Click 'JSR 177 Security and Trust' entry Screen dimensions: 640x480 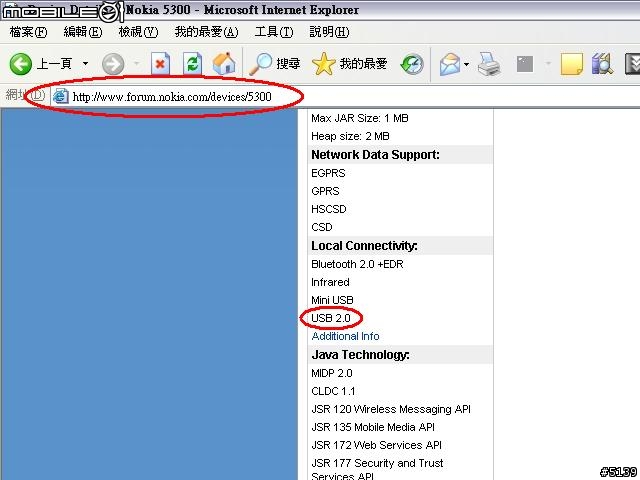tap(377, 463)
